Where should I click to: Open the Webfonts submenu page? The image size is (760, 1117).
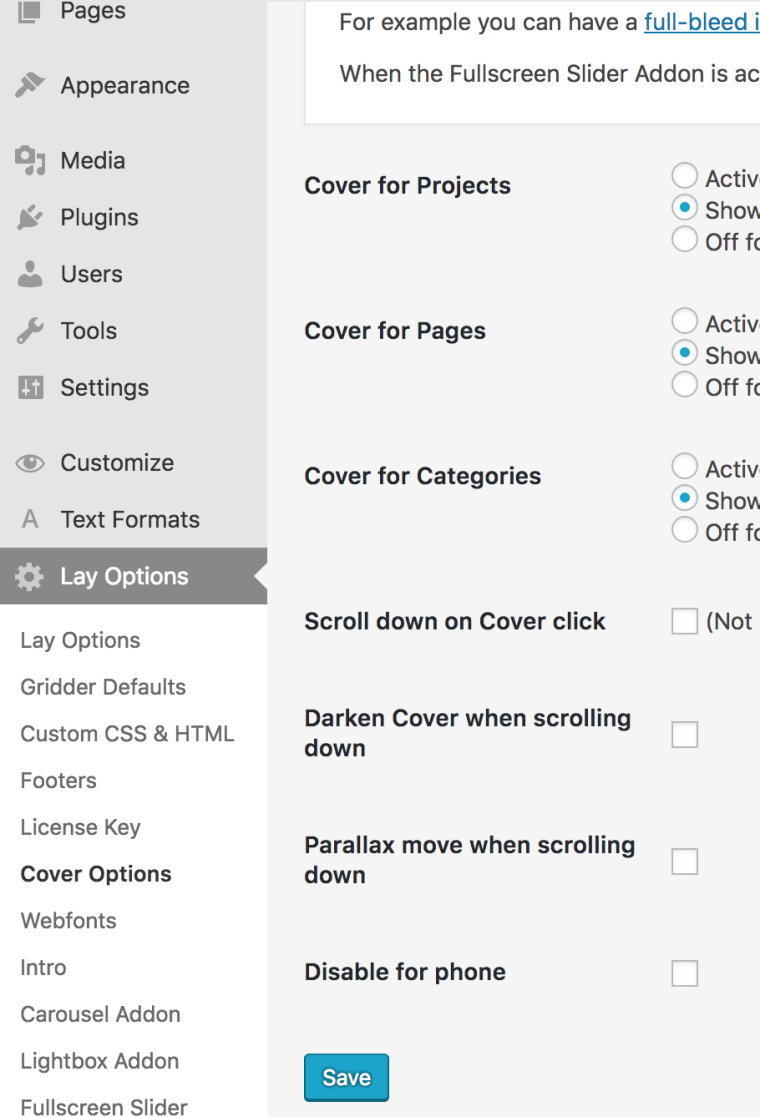pos(68,921)
